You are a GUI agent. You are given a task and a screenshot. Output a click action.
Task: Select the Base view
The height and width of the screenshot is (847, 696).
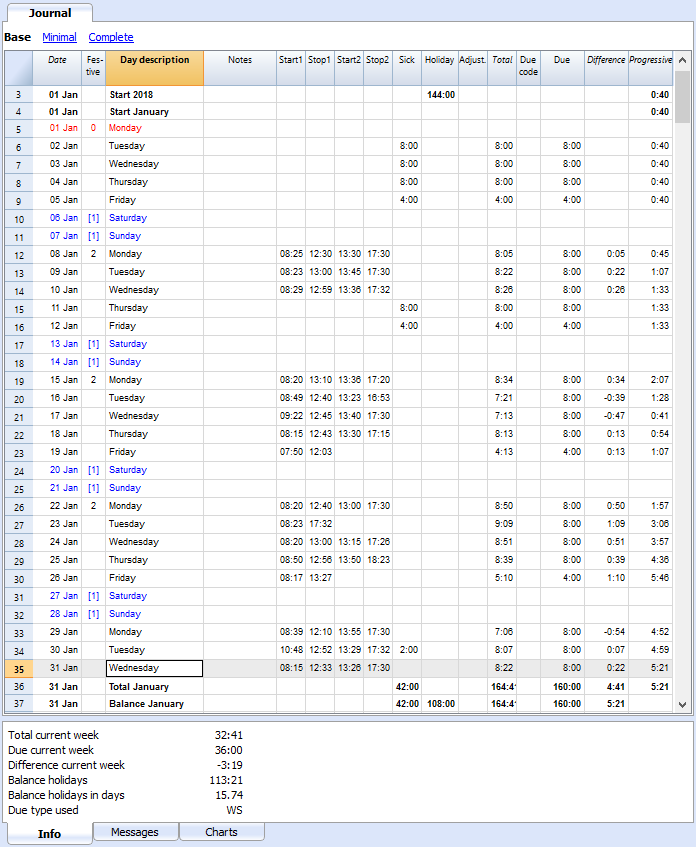[x=17, y=37]
